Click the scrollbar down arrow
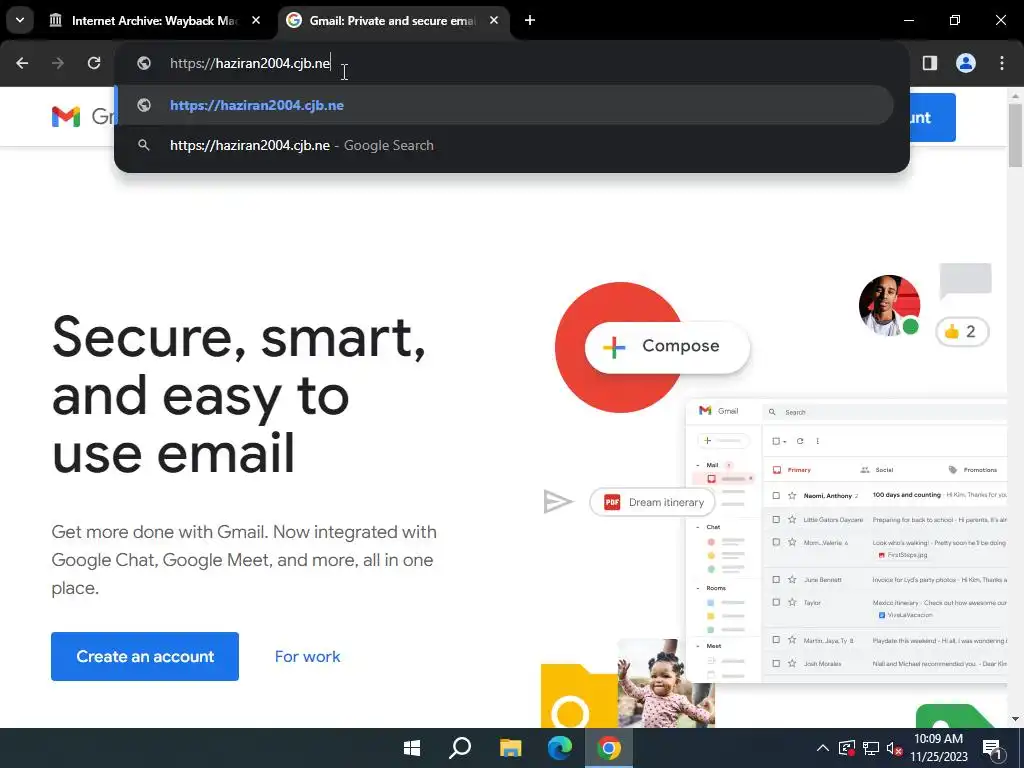Screen dimensions: 1024x768 pos(1015,719)
